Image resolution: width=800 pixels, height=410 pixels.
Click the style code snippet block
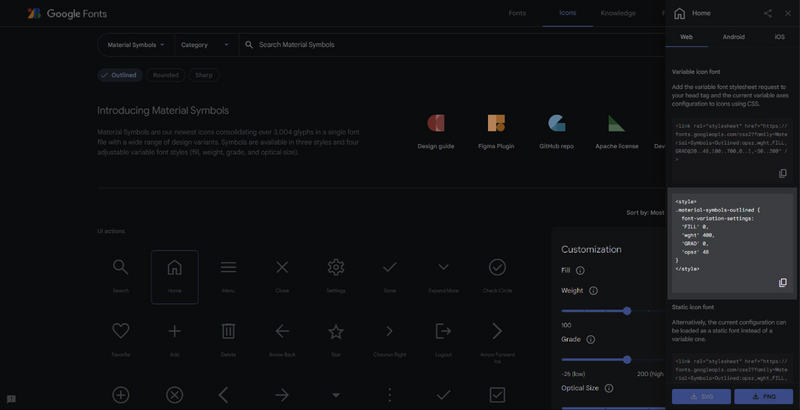(732, 243)
